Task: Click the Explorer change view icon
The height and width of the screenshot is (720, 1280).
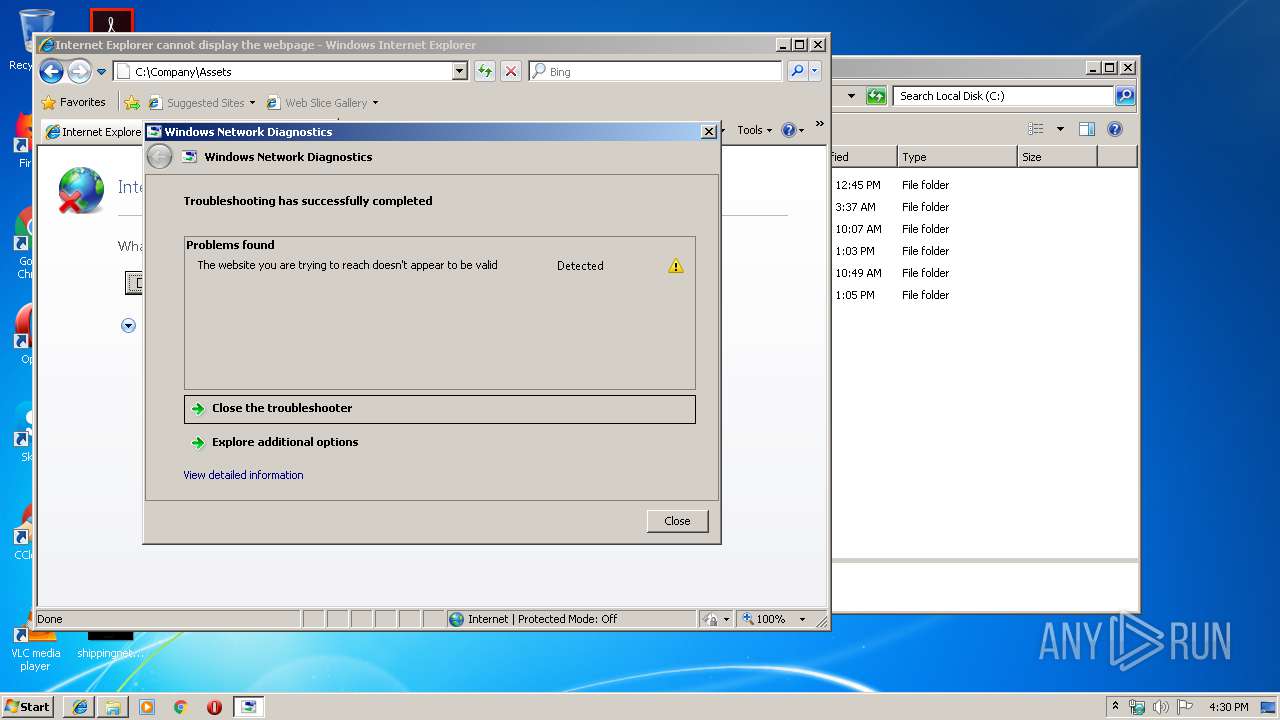Action: [x=1036, y=129]
